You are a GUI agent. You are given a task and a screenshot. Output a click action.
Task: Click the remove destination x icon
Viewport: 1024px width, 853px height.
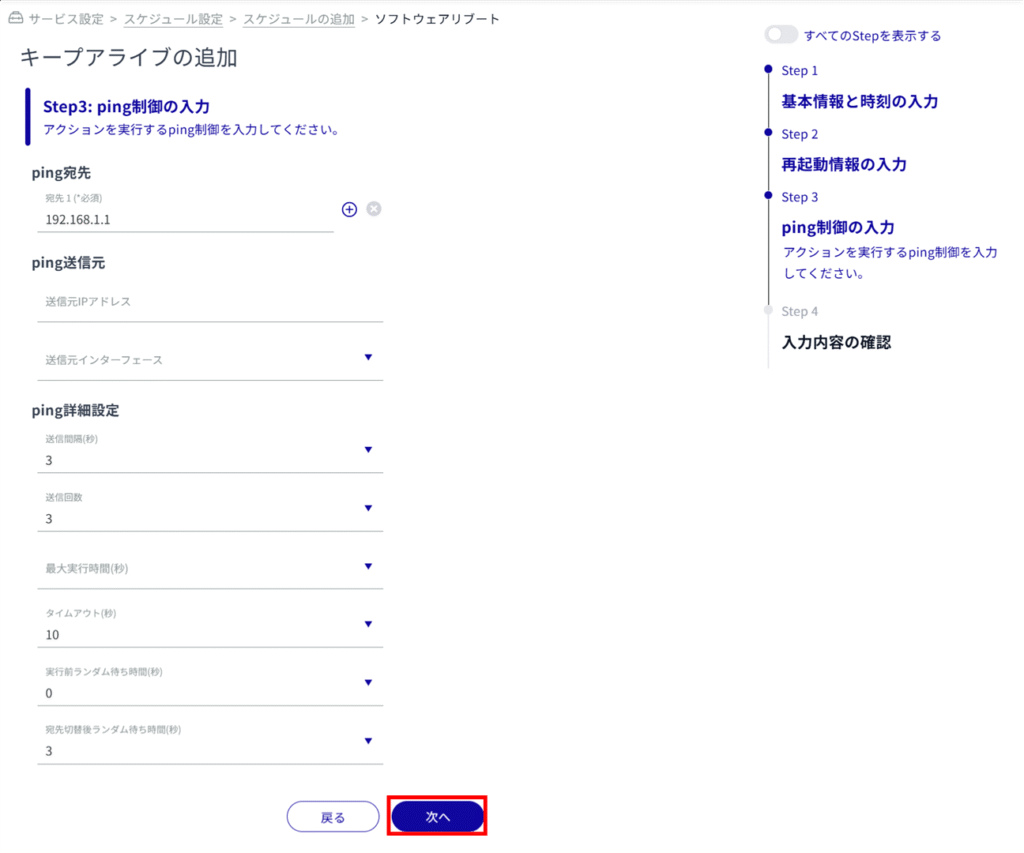(374, 209)
